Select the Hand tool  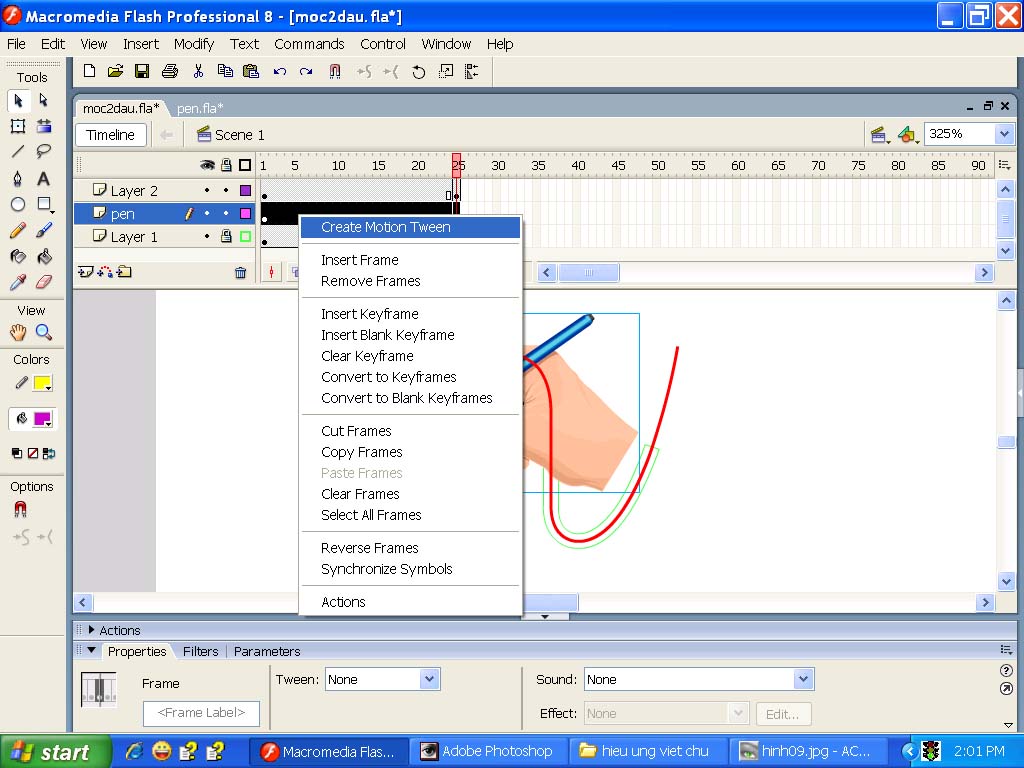click(x=18, y=332)
